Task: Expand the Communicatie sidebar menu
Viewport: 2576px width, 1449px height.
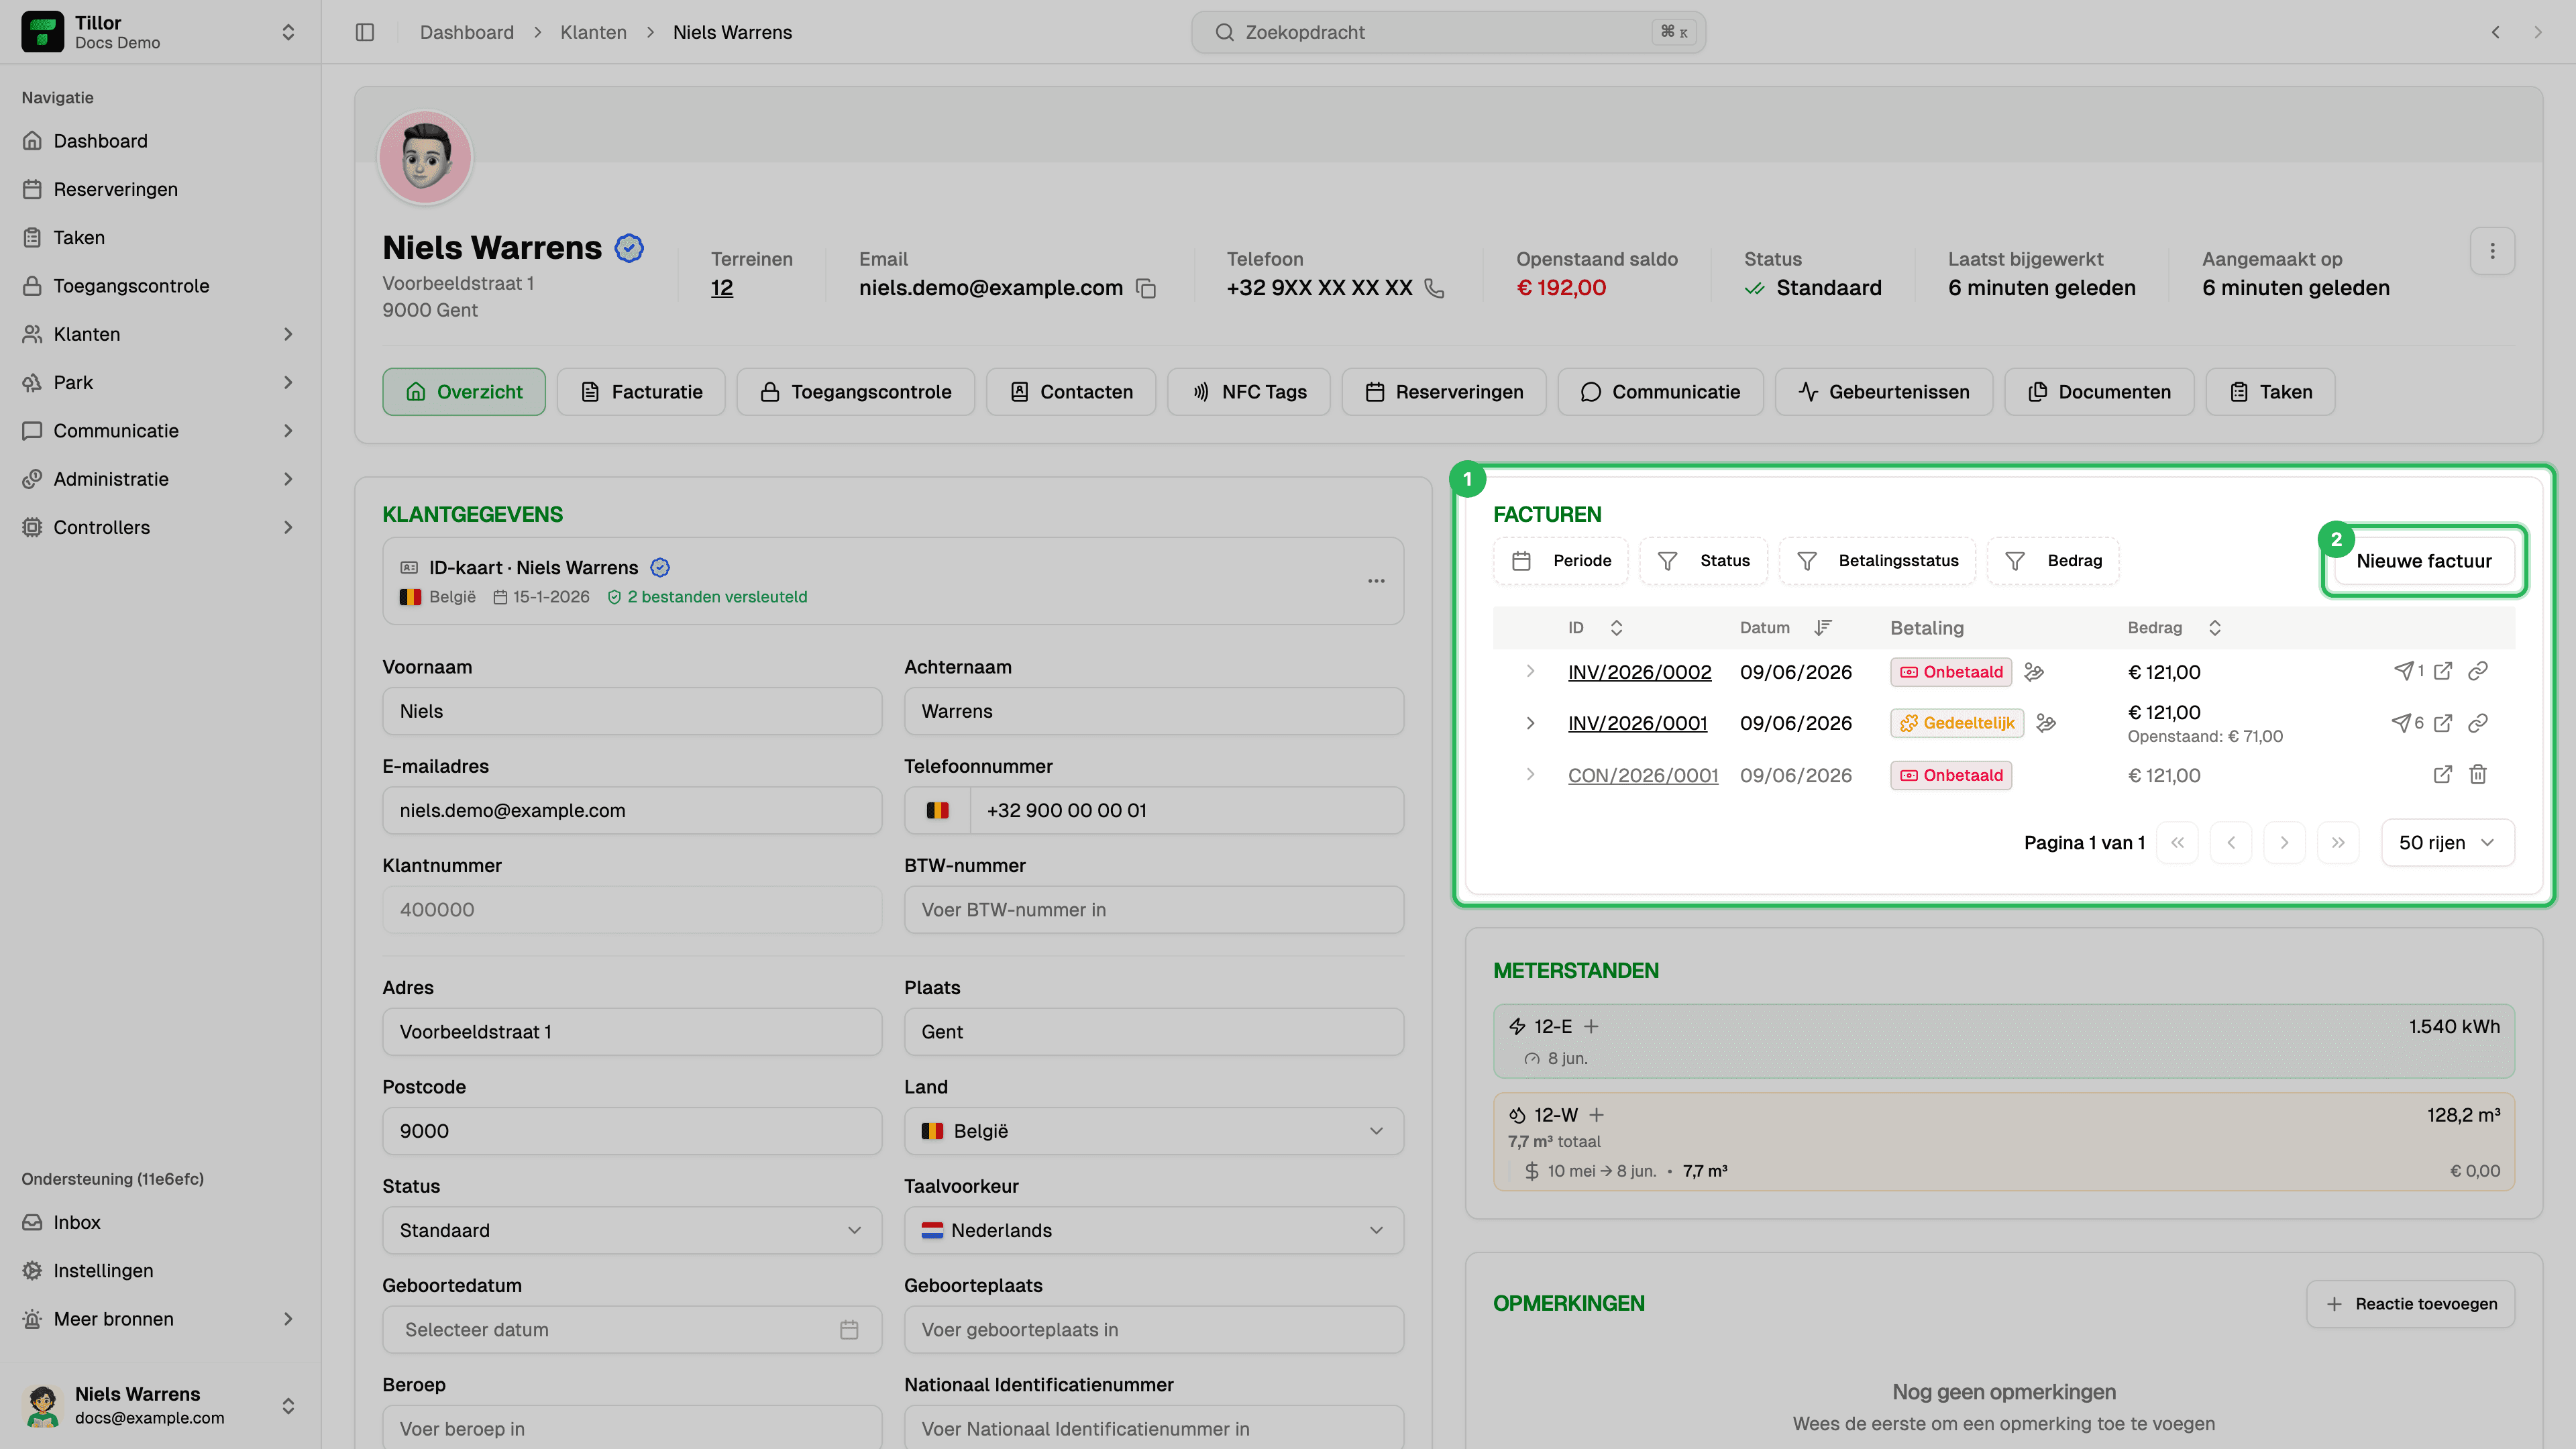Action: tap(287, 431)
